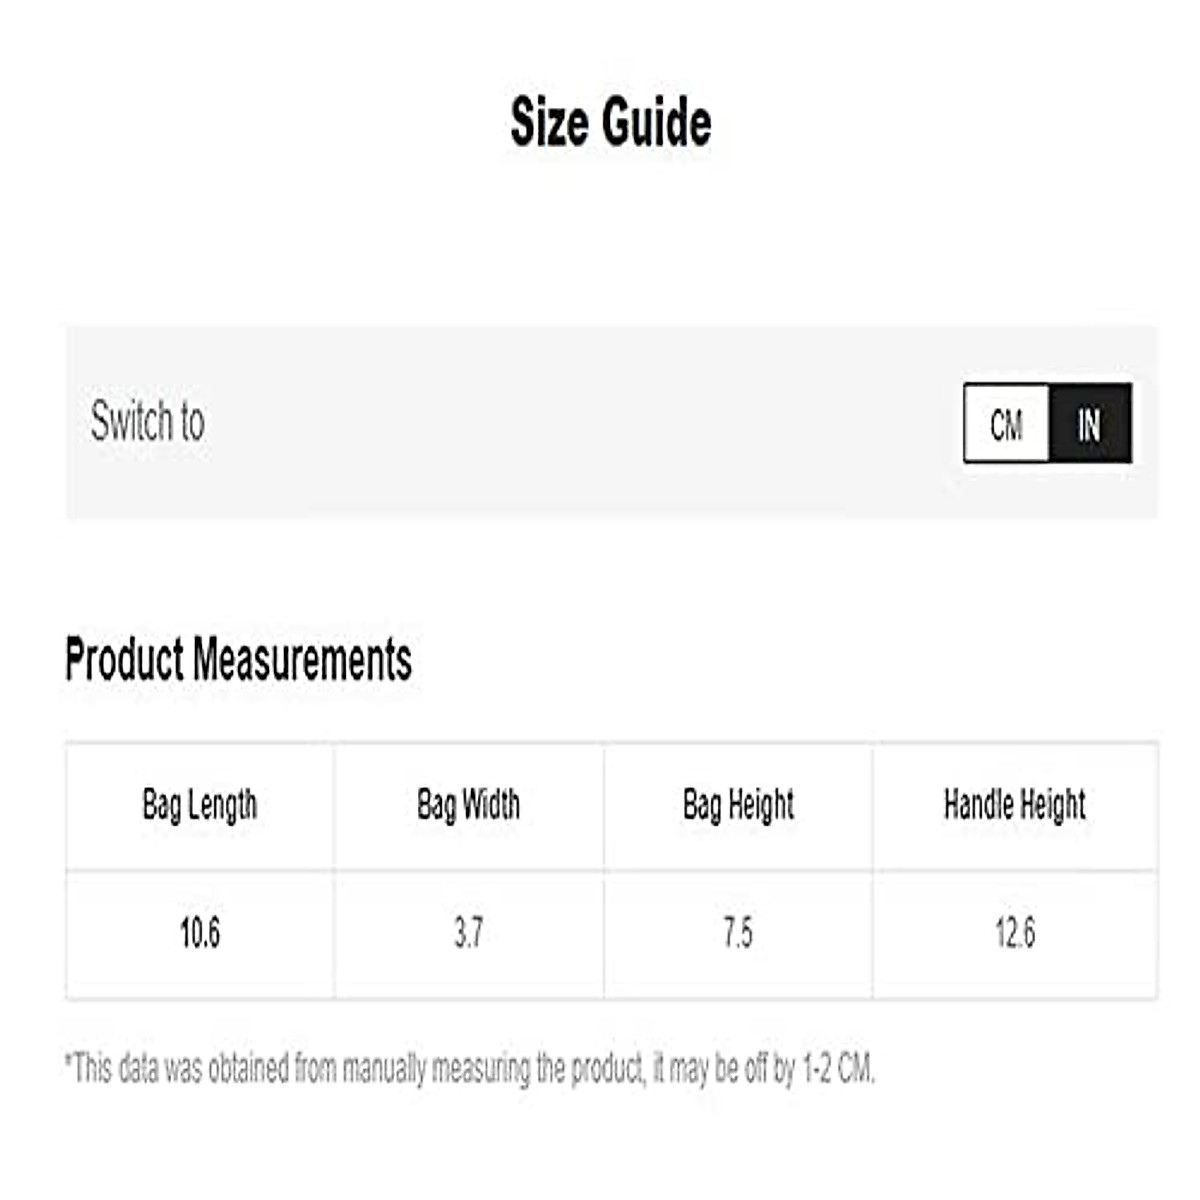Select the 10.6 bag length value
Image resolution: width=1200 pixels, height=1200 pixels.
pyautogui.click(x=200, y=934)
